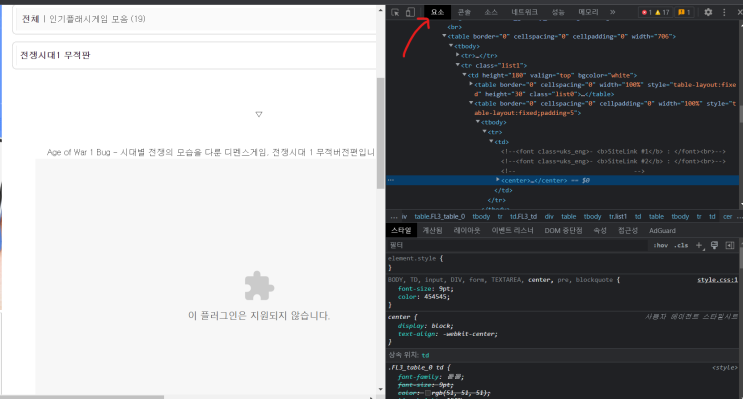Select table.FL3_table_0 in the breadcrumb
This screenshot has width=743, height=399.
[439, 217]
